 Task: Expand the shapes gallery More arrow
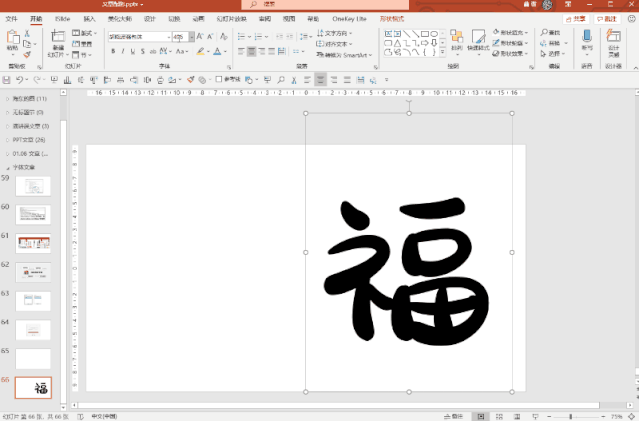tap(443, 52)
